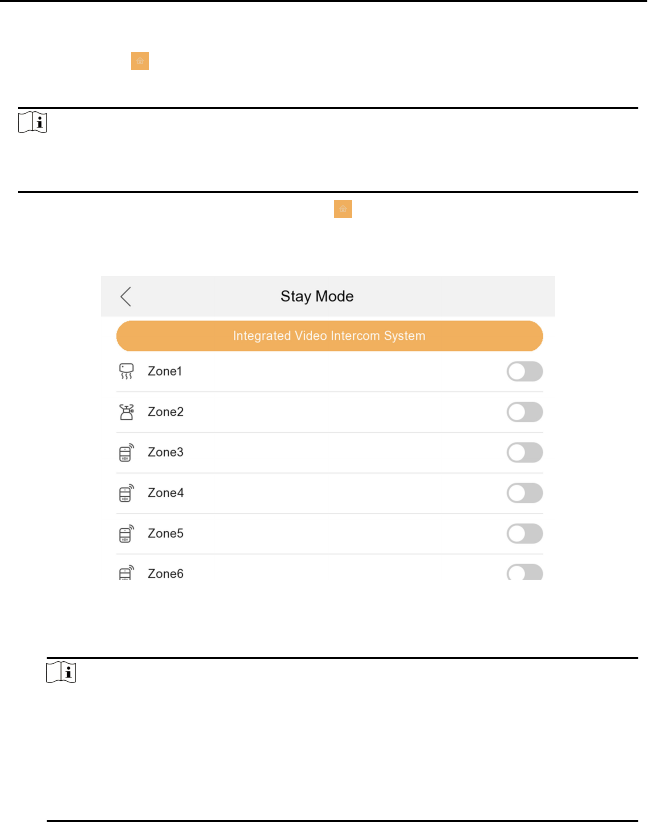Select the Zone5 text label
Screen dimensions: 648x822
click(x=165, y=534)
